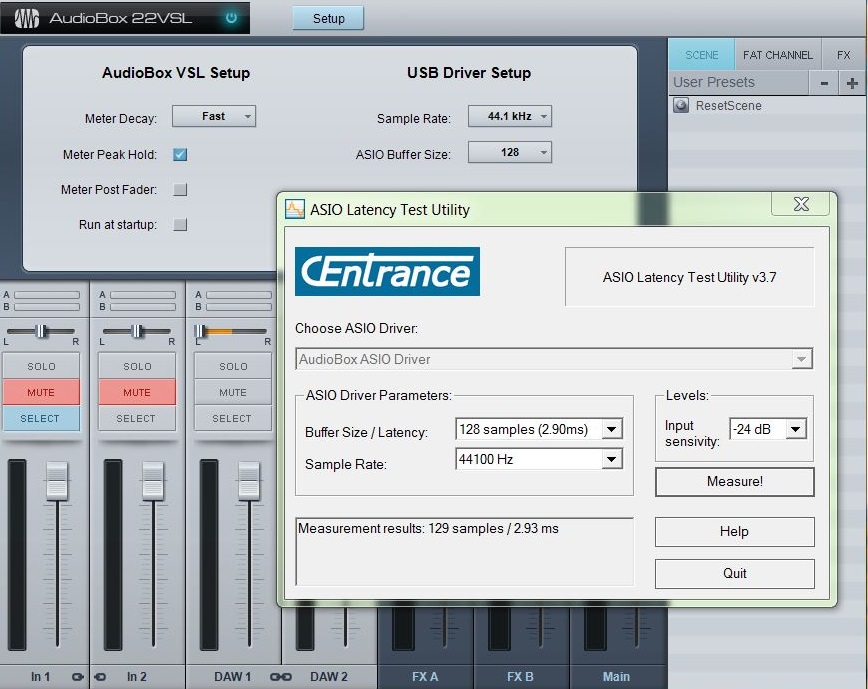
Task: Switch to the FAT CHANNEL tab
Action: coord(778,55)
